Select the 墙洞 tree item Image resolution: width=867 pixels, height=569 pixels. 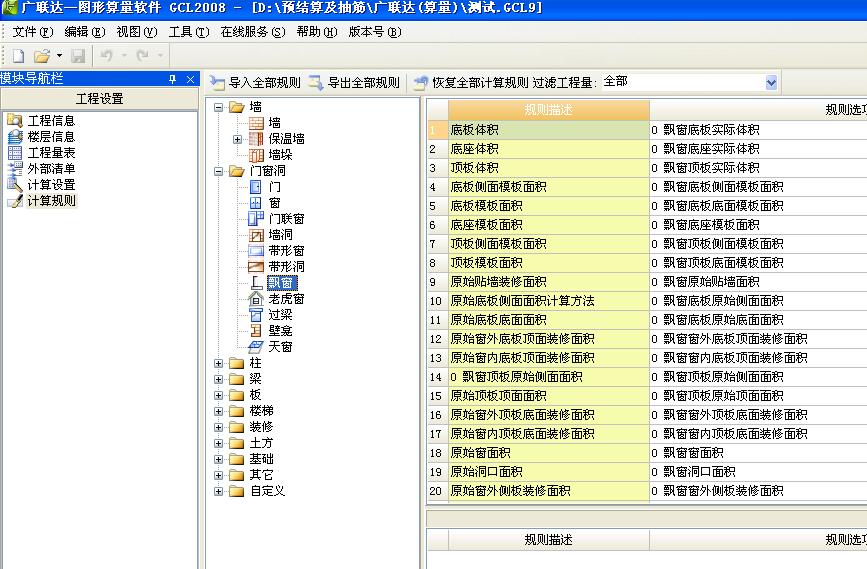280,235
